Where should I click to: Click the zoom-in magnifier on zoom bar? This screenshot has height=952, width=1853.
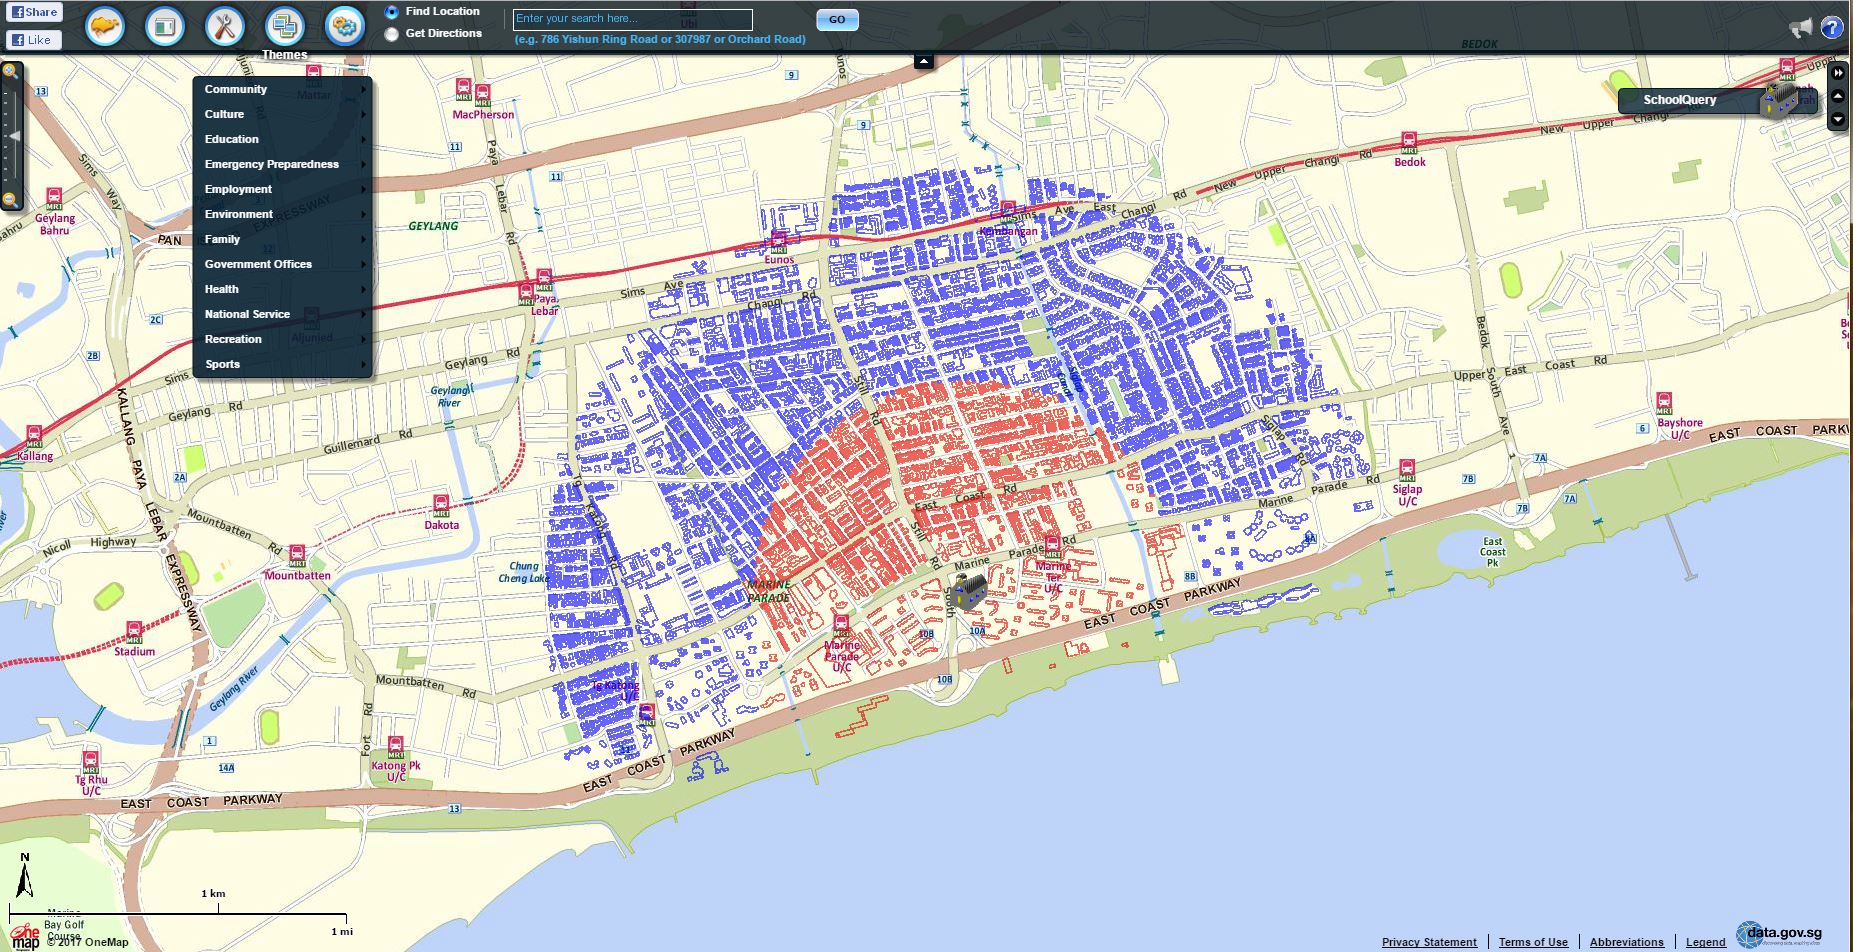click(10, 71)
